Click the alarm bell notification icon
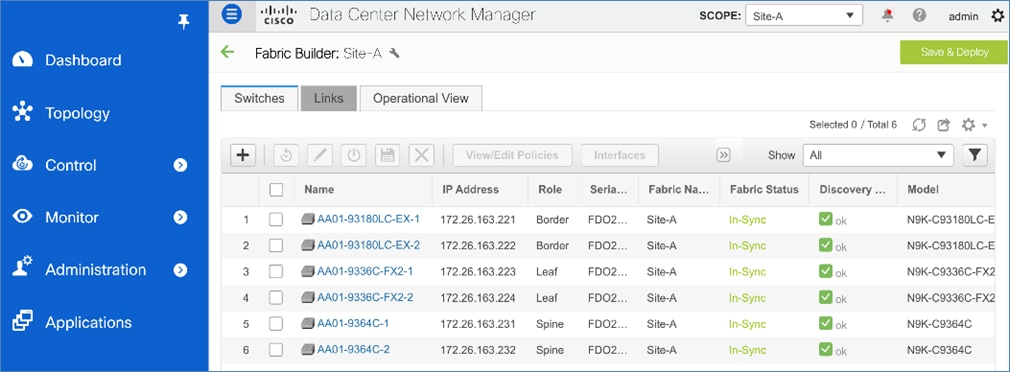Viewport: 1010px width, 372px height. (888, 15)
